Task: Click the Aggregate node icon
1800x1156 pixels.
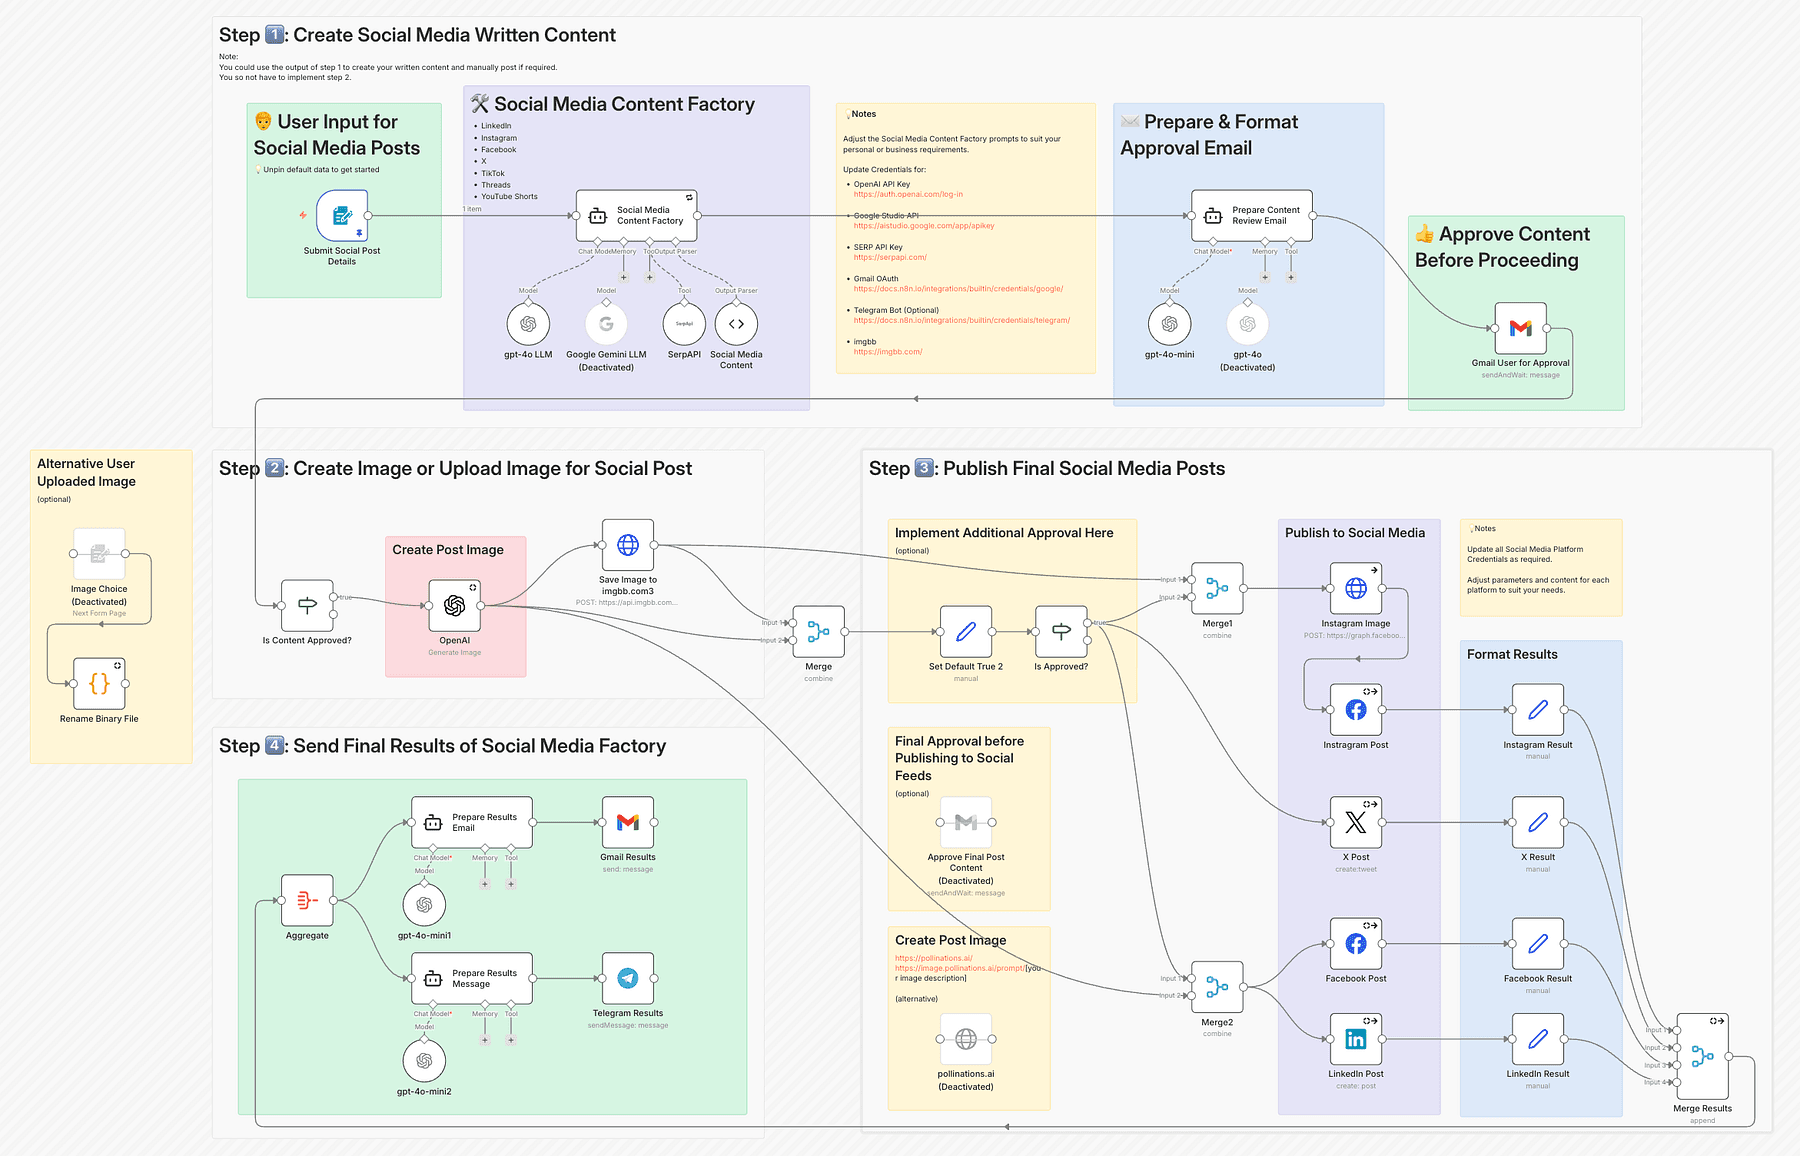Action: pyautogui.click(x=307, y=901)
